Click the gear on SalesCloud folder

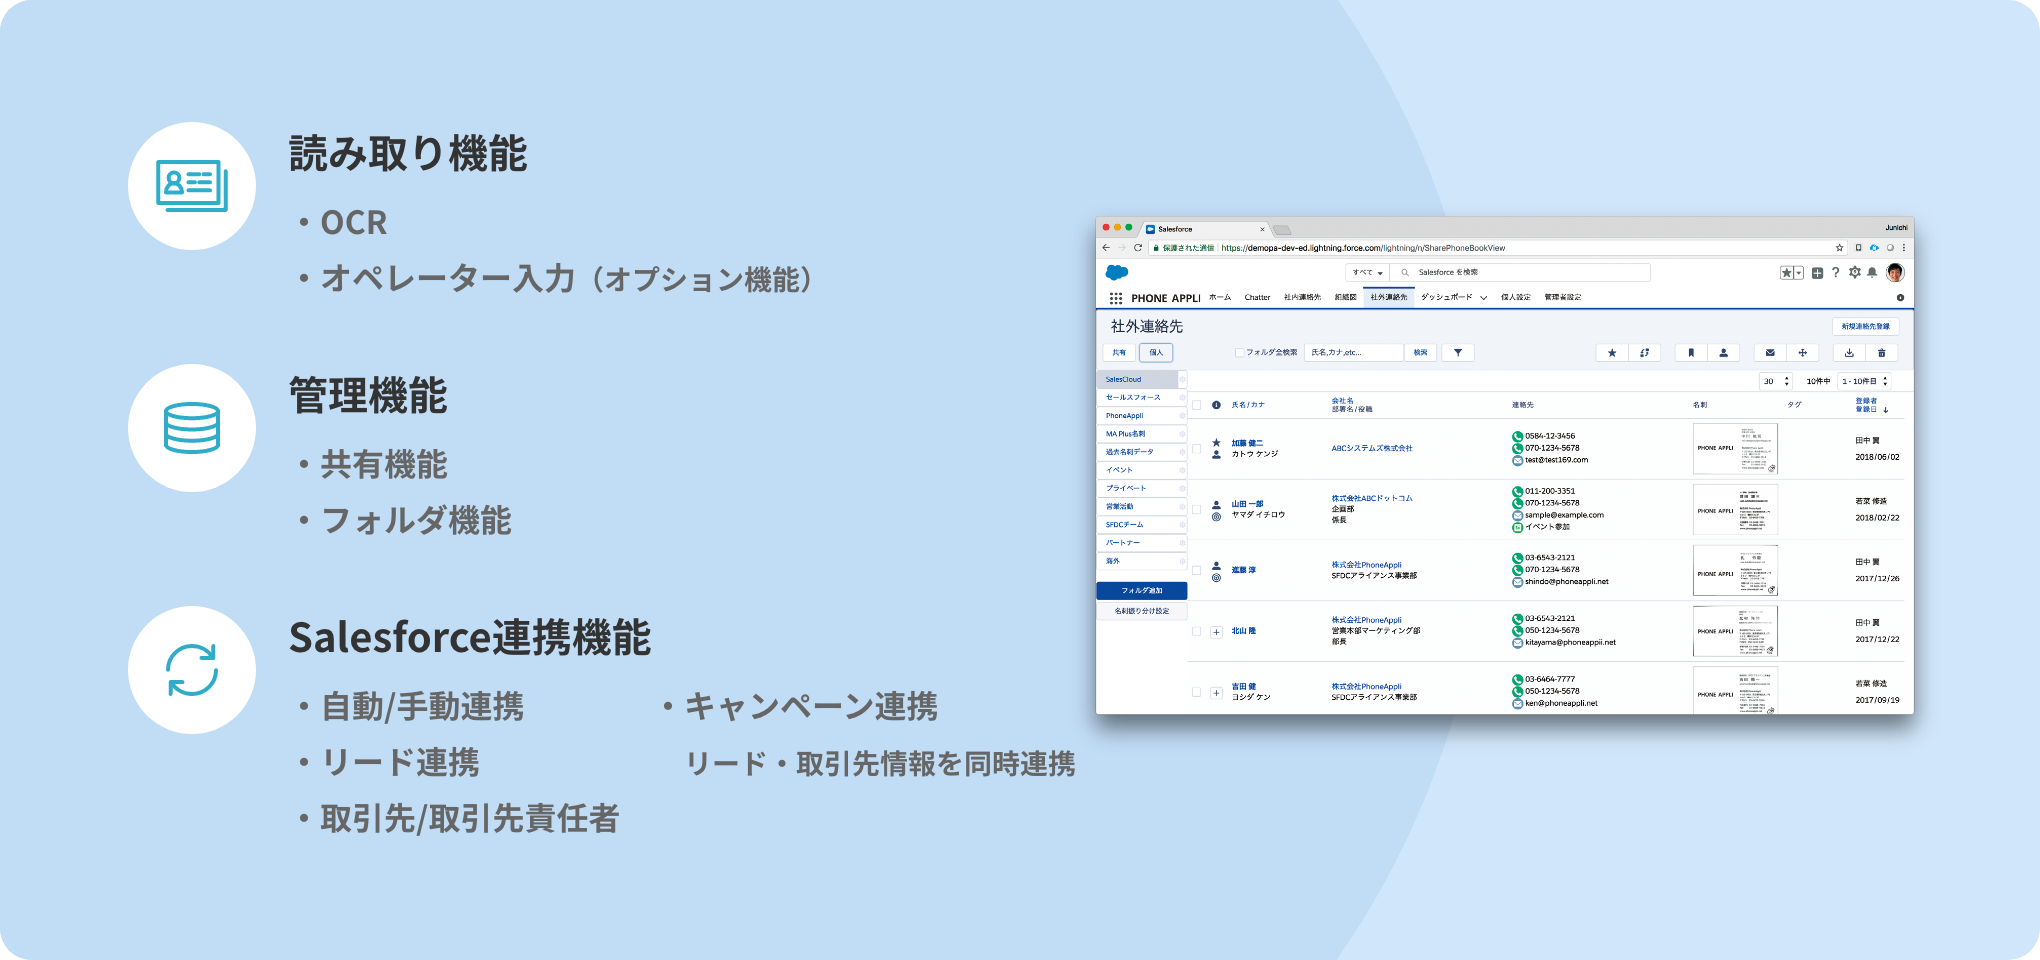click(x=1182, y=380)
